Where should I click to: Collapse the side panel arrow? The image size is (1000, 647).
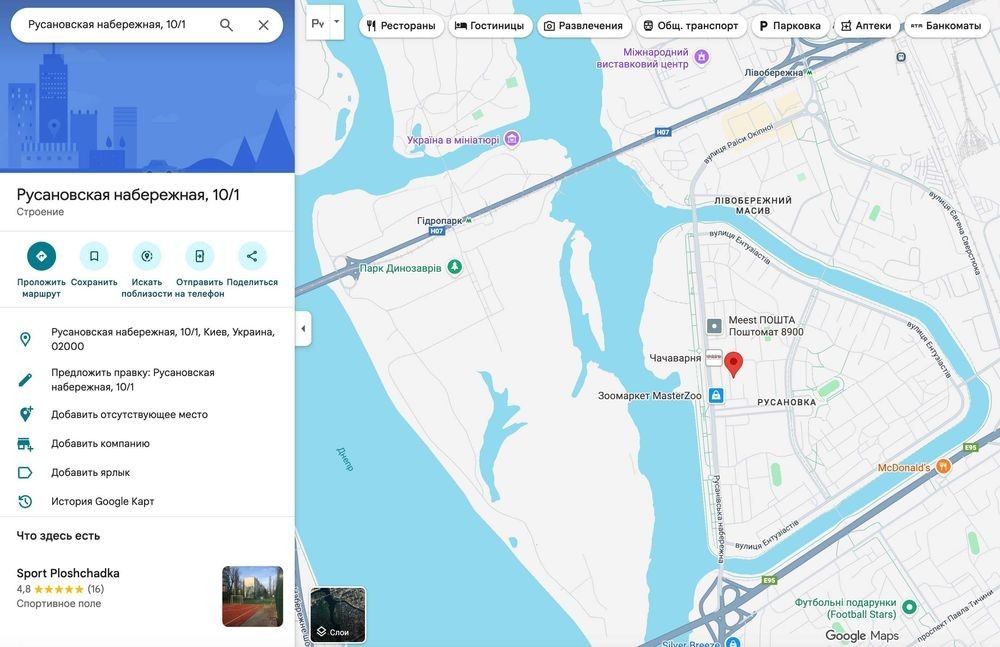click(303, 329)
